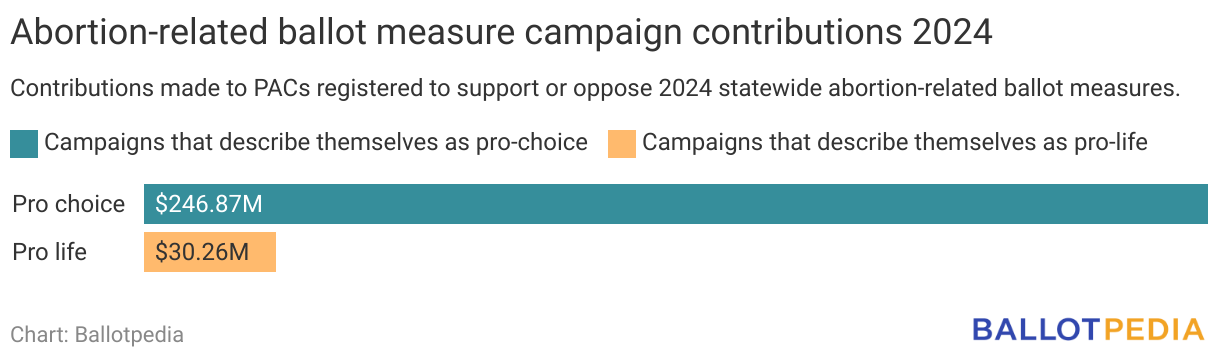This screenshot has width=1220, height=360.
Task: Click the teal pro-choice legend swatch
Action: pos(25,144)
